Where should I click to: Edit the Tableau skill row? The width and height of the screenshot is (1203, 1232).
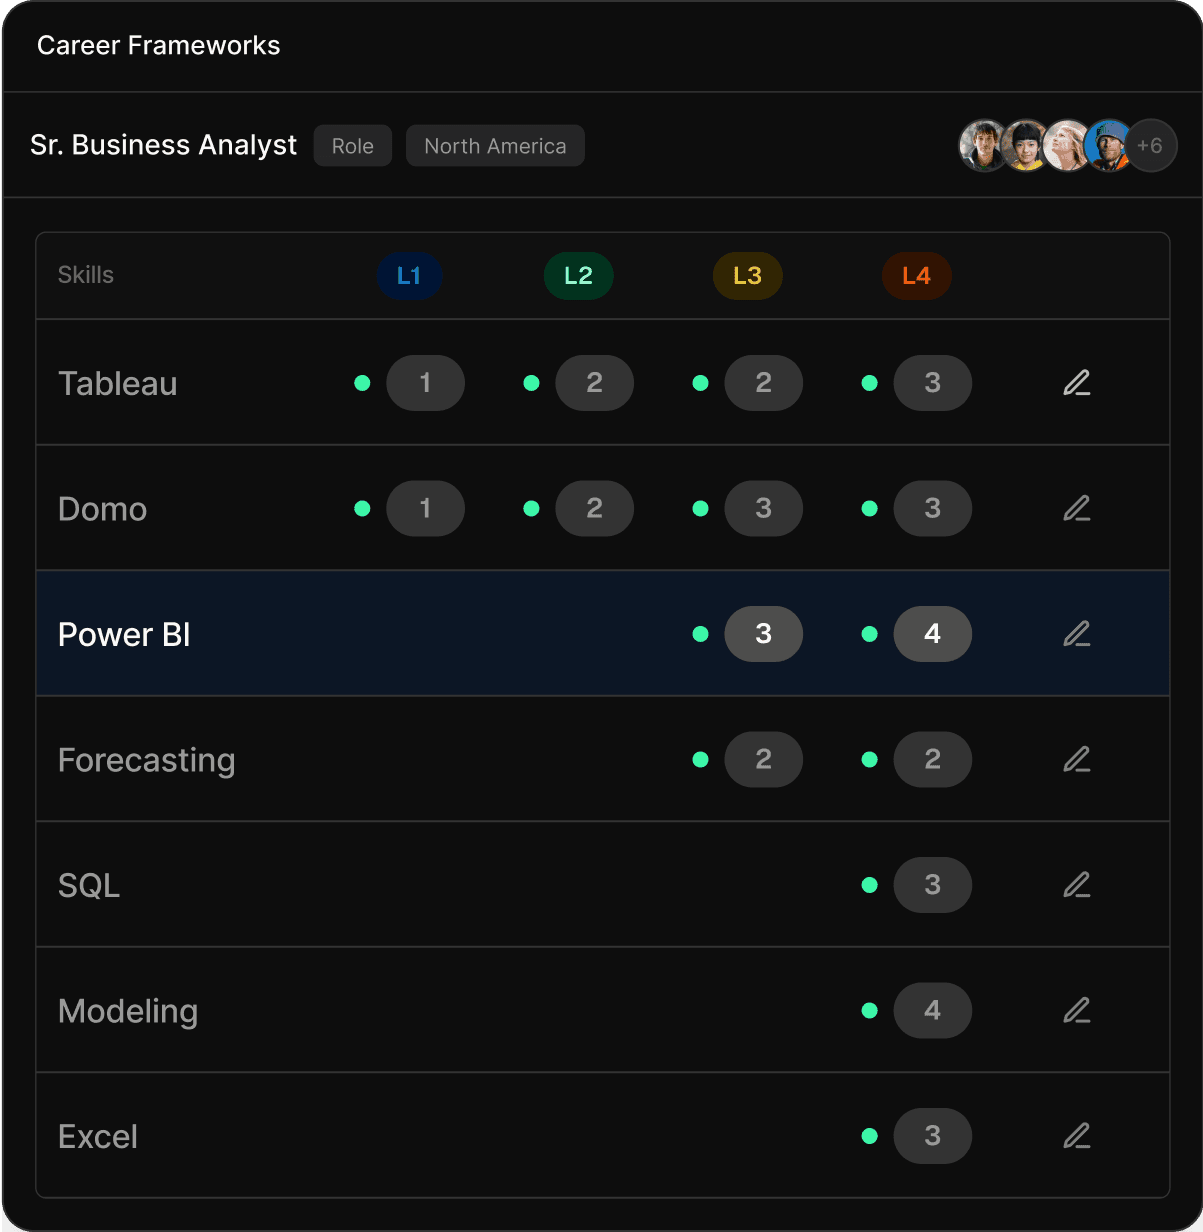(1076, 383)
